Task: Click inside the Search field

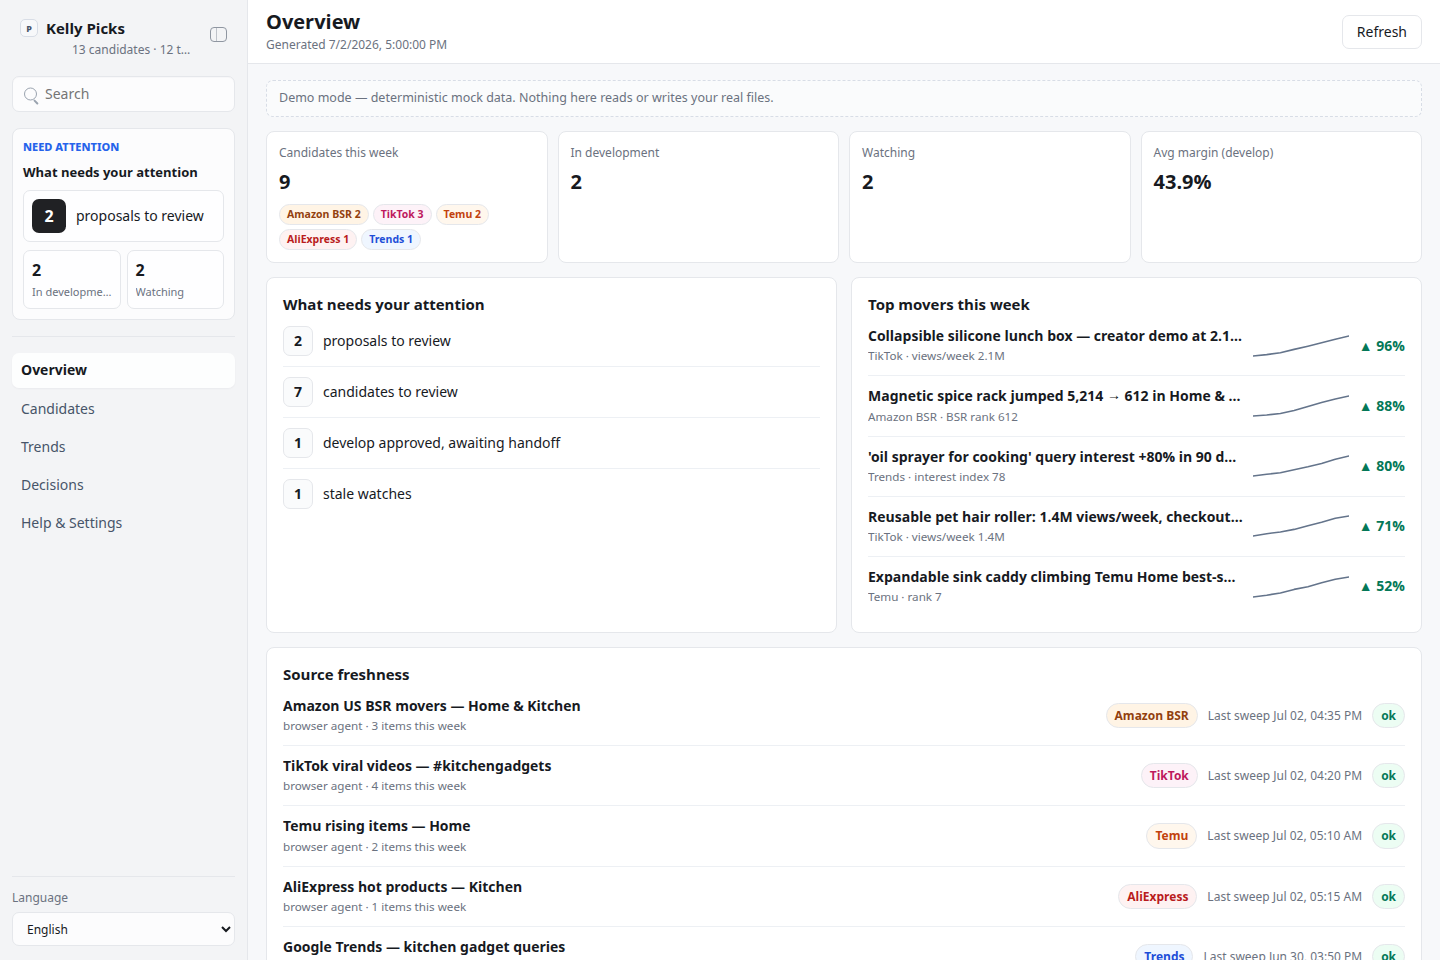Action: [x=123, y=94]
